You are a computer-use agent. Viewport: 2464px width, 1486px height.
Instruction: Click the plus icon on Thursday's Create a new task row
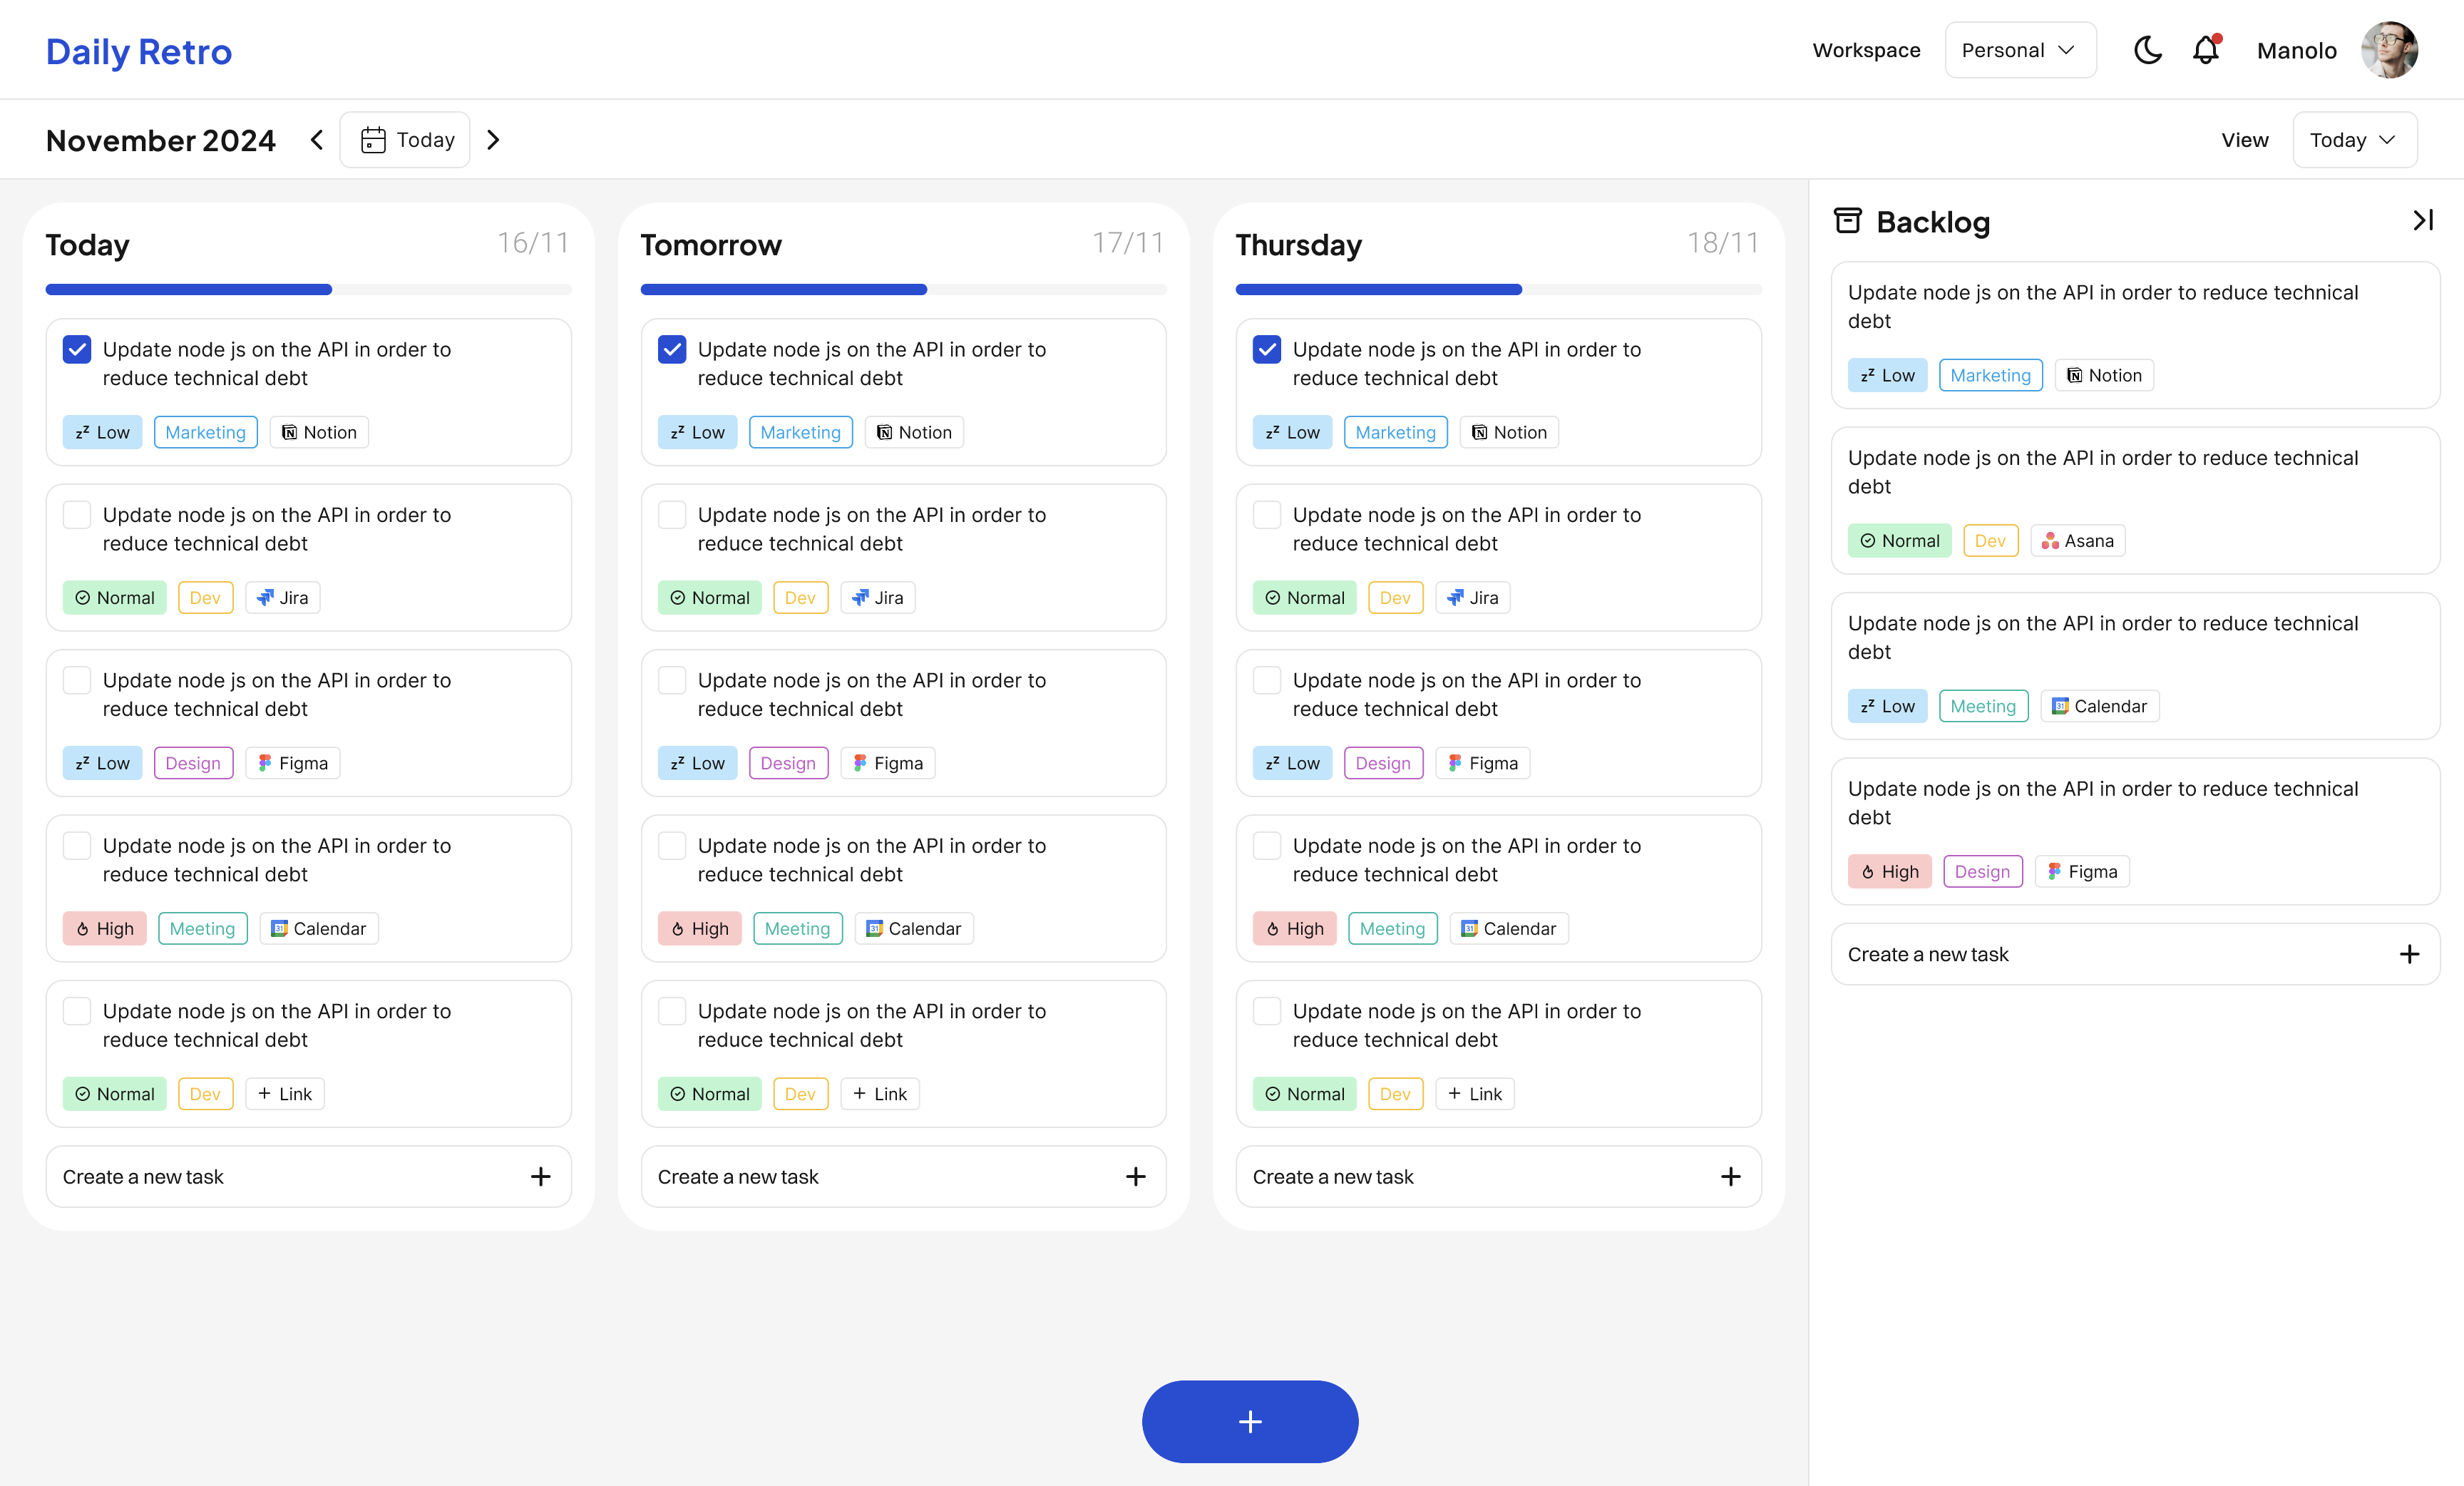(1730, 1176)
